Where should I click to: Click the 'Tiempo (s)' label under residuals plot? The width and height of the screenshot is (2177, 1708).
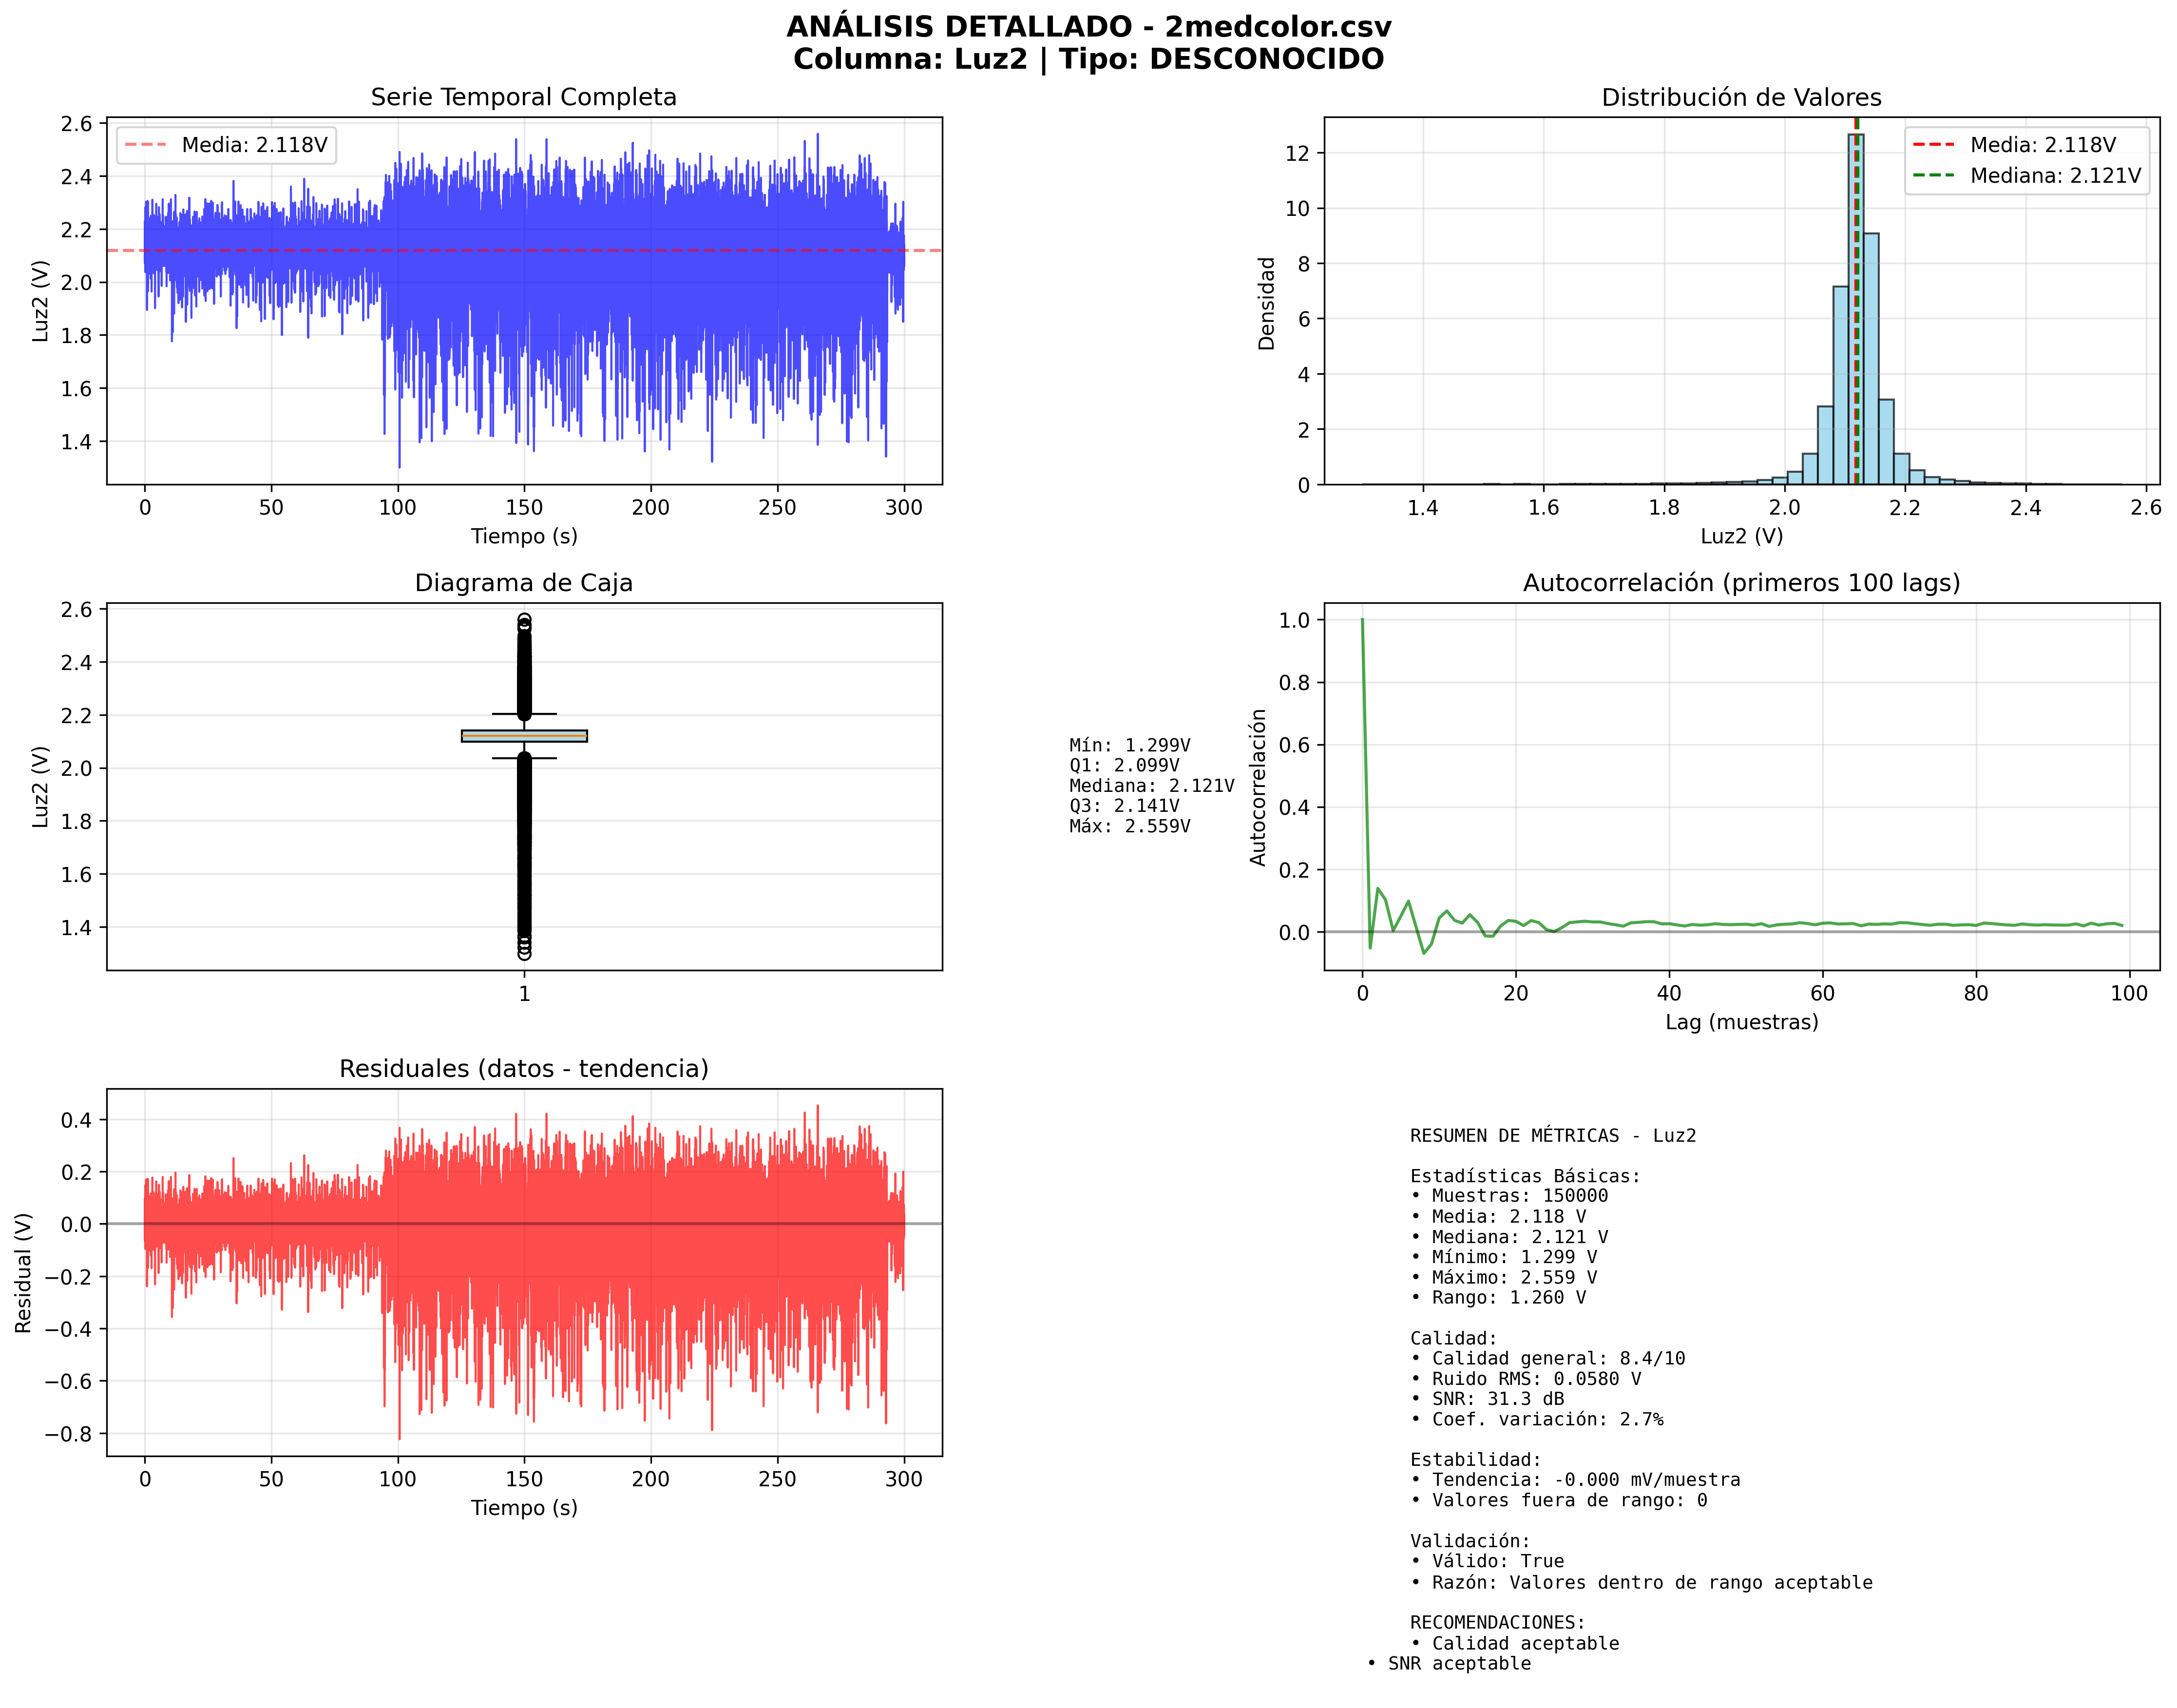[524, 1507]
